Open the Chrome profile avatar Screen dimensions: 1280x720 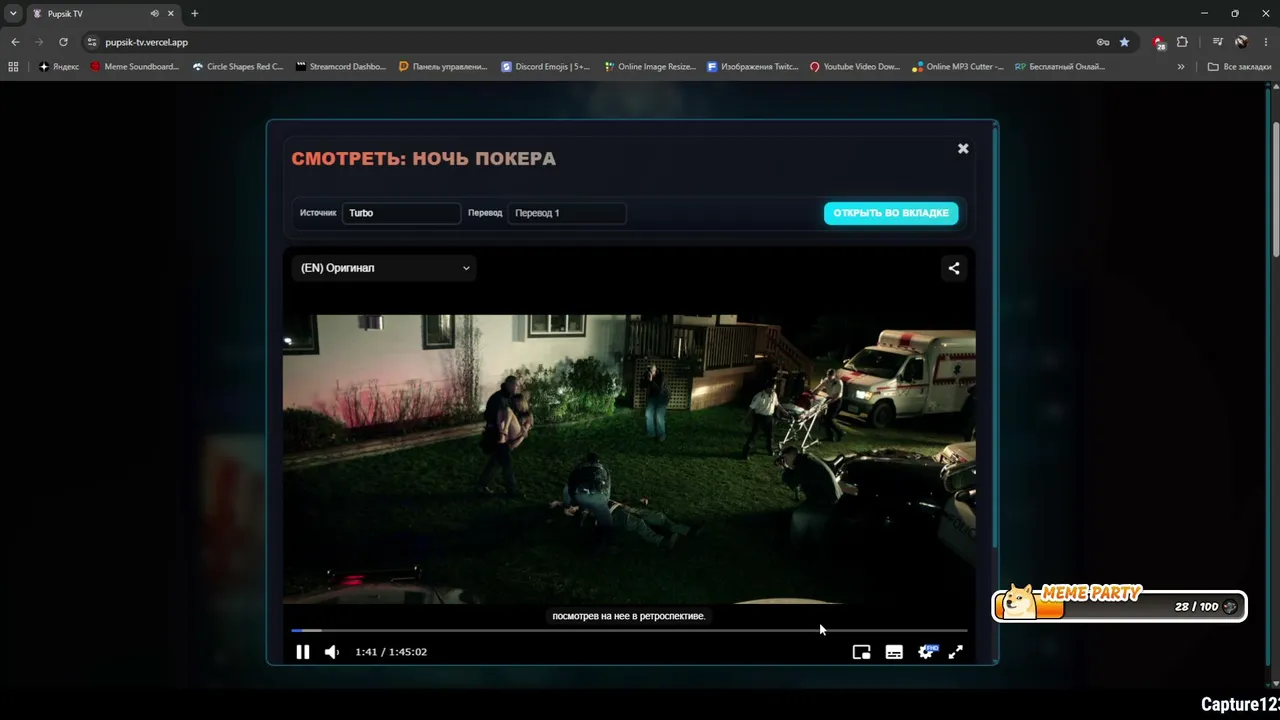click(1241, 42)
